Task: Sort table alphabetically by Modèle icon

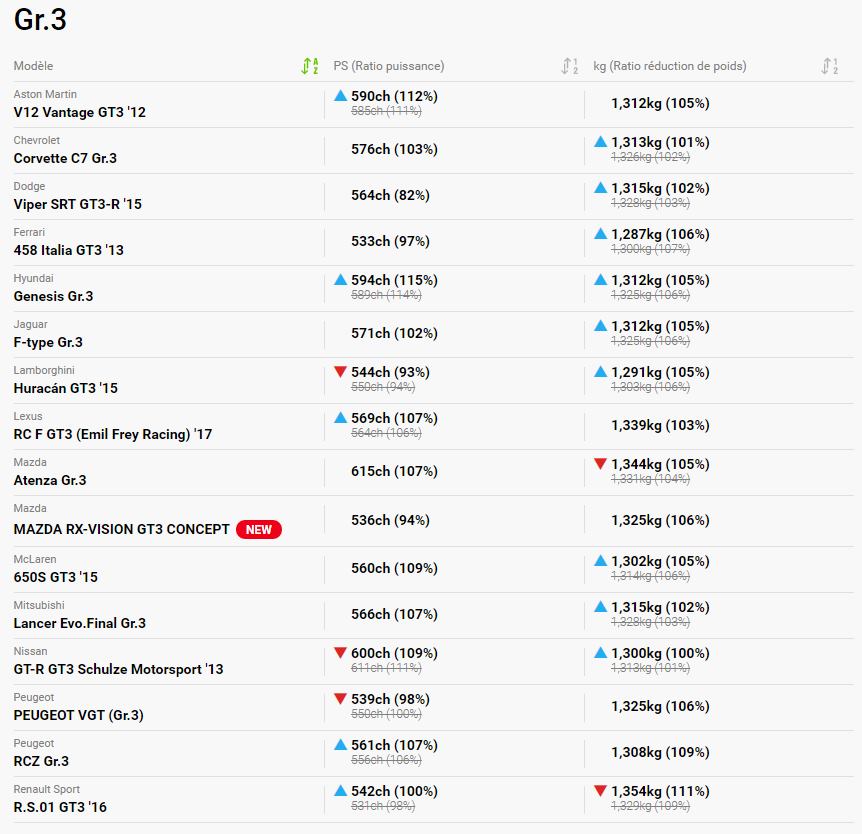Action: [x=310, y=66]
